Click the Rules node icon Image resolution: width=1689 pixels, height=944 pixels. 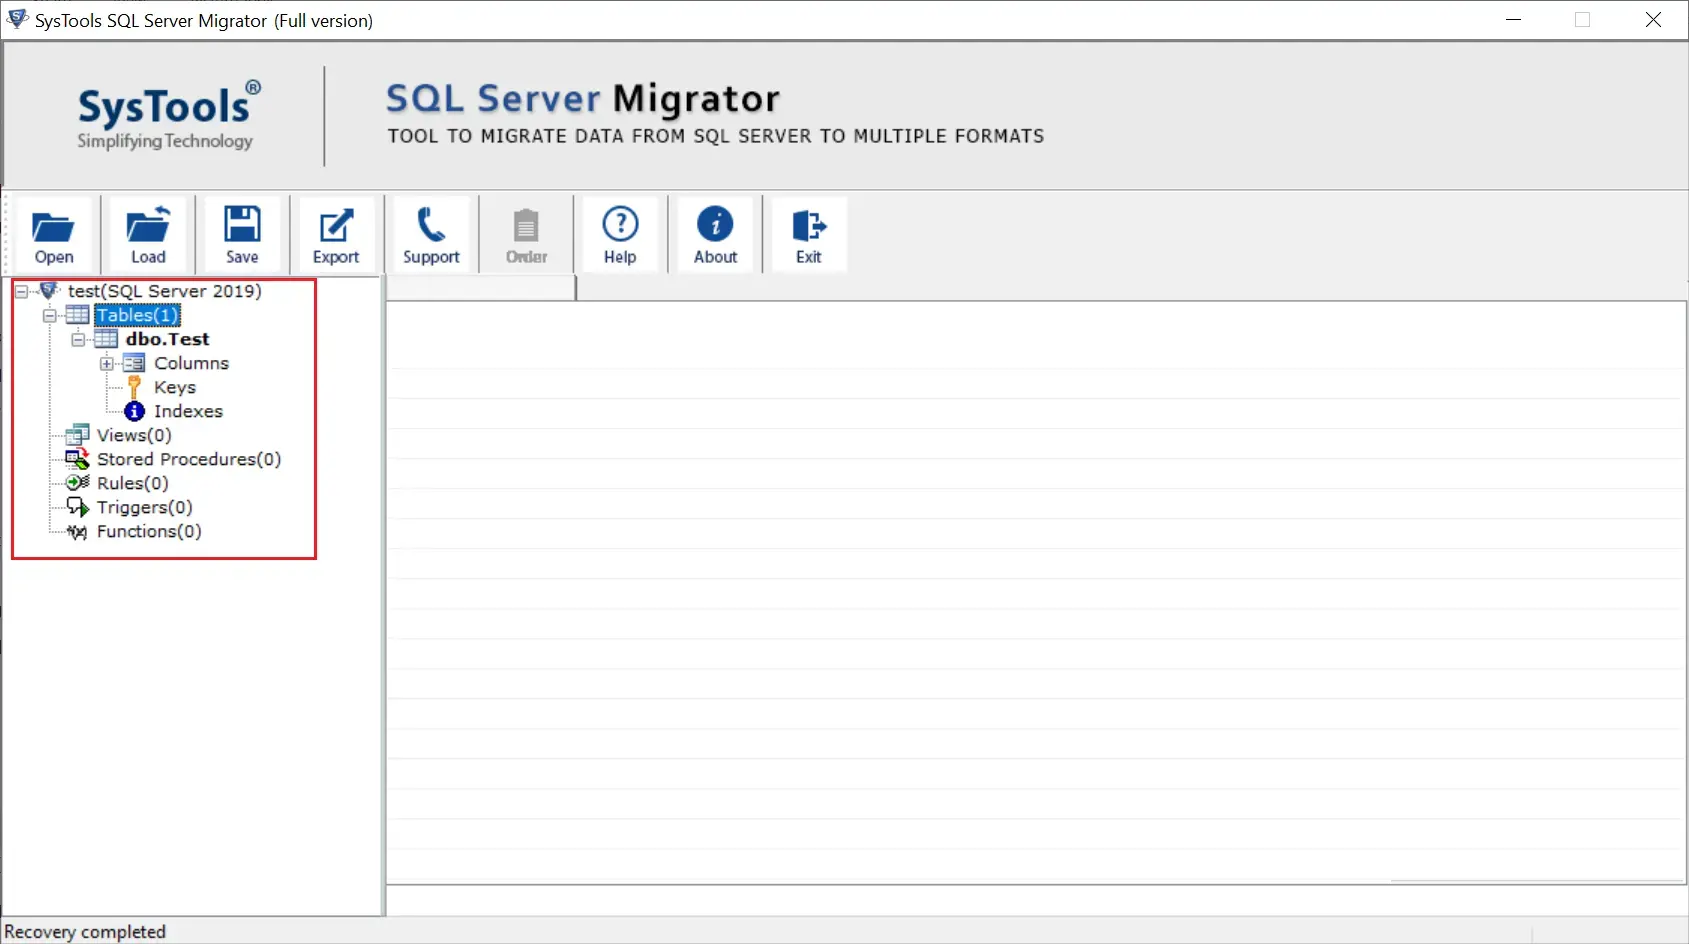pos(77,483)
